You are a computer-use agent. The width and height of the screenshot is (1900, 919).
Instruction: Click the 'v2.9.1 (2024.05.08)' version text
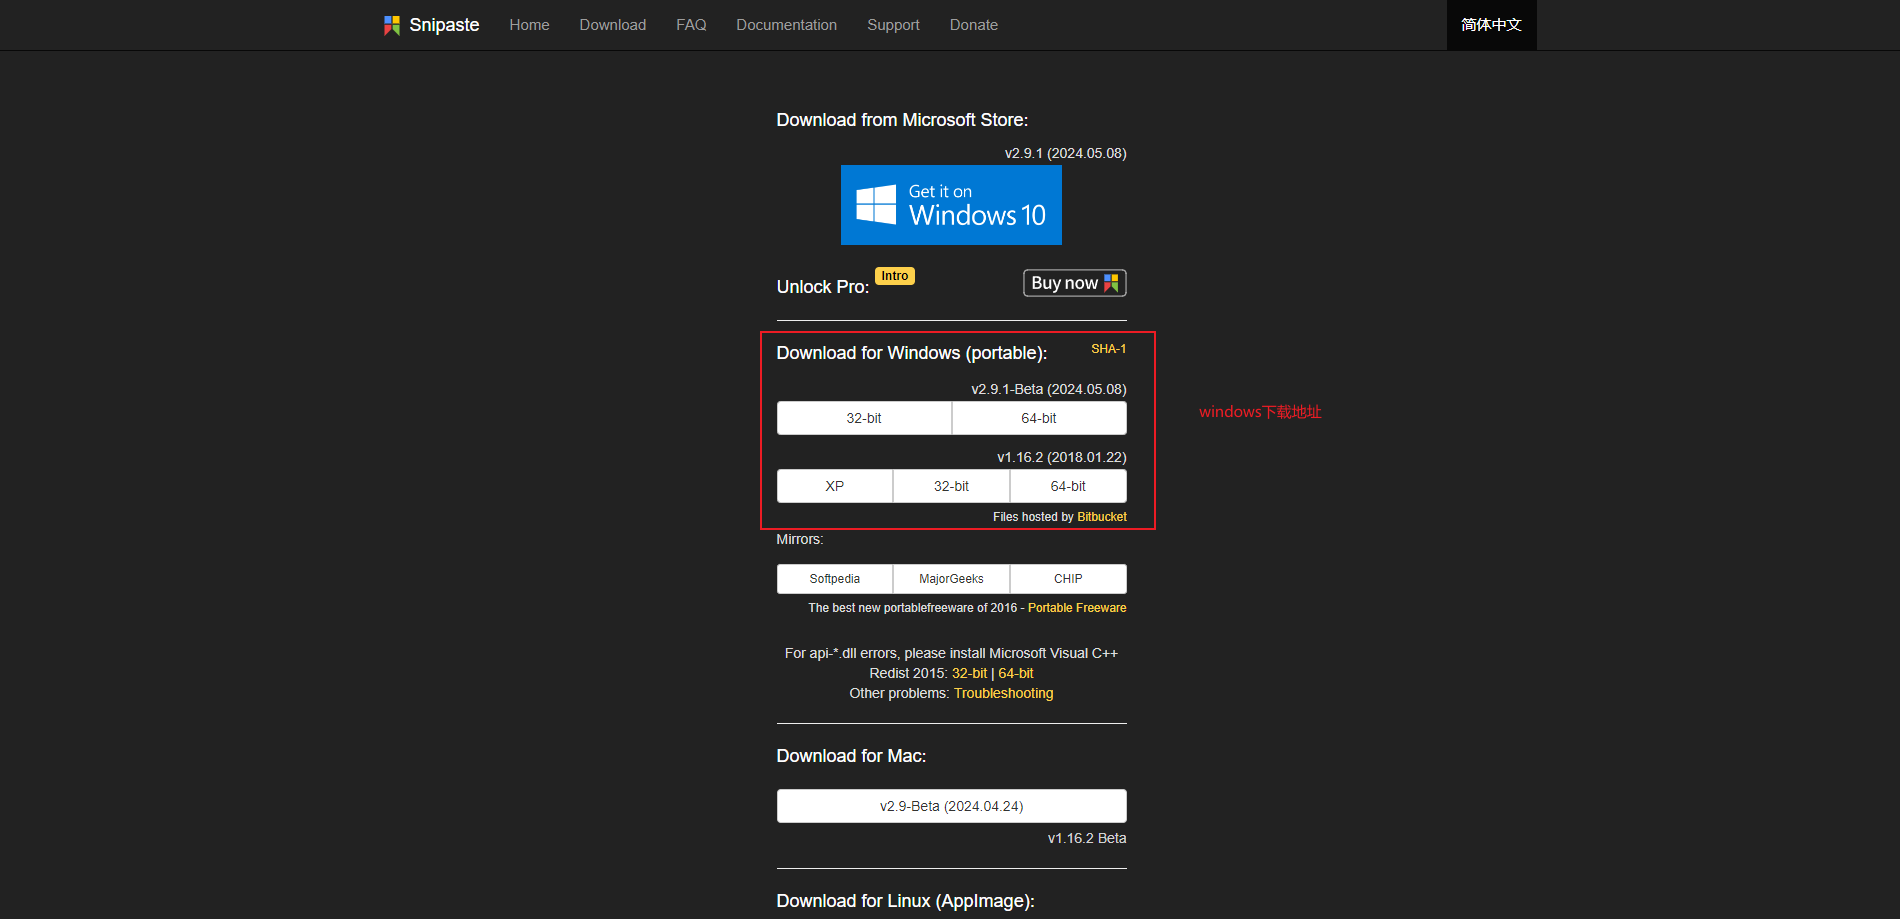point(1066,153)
